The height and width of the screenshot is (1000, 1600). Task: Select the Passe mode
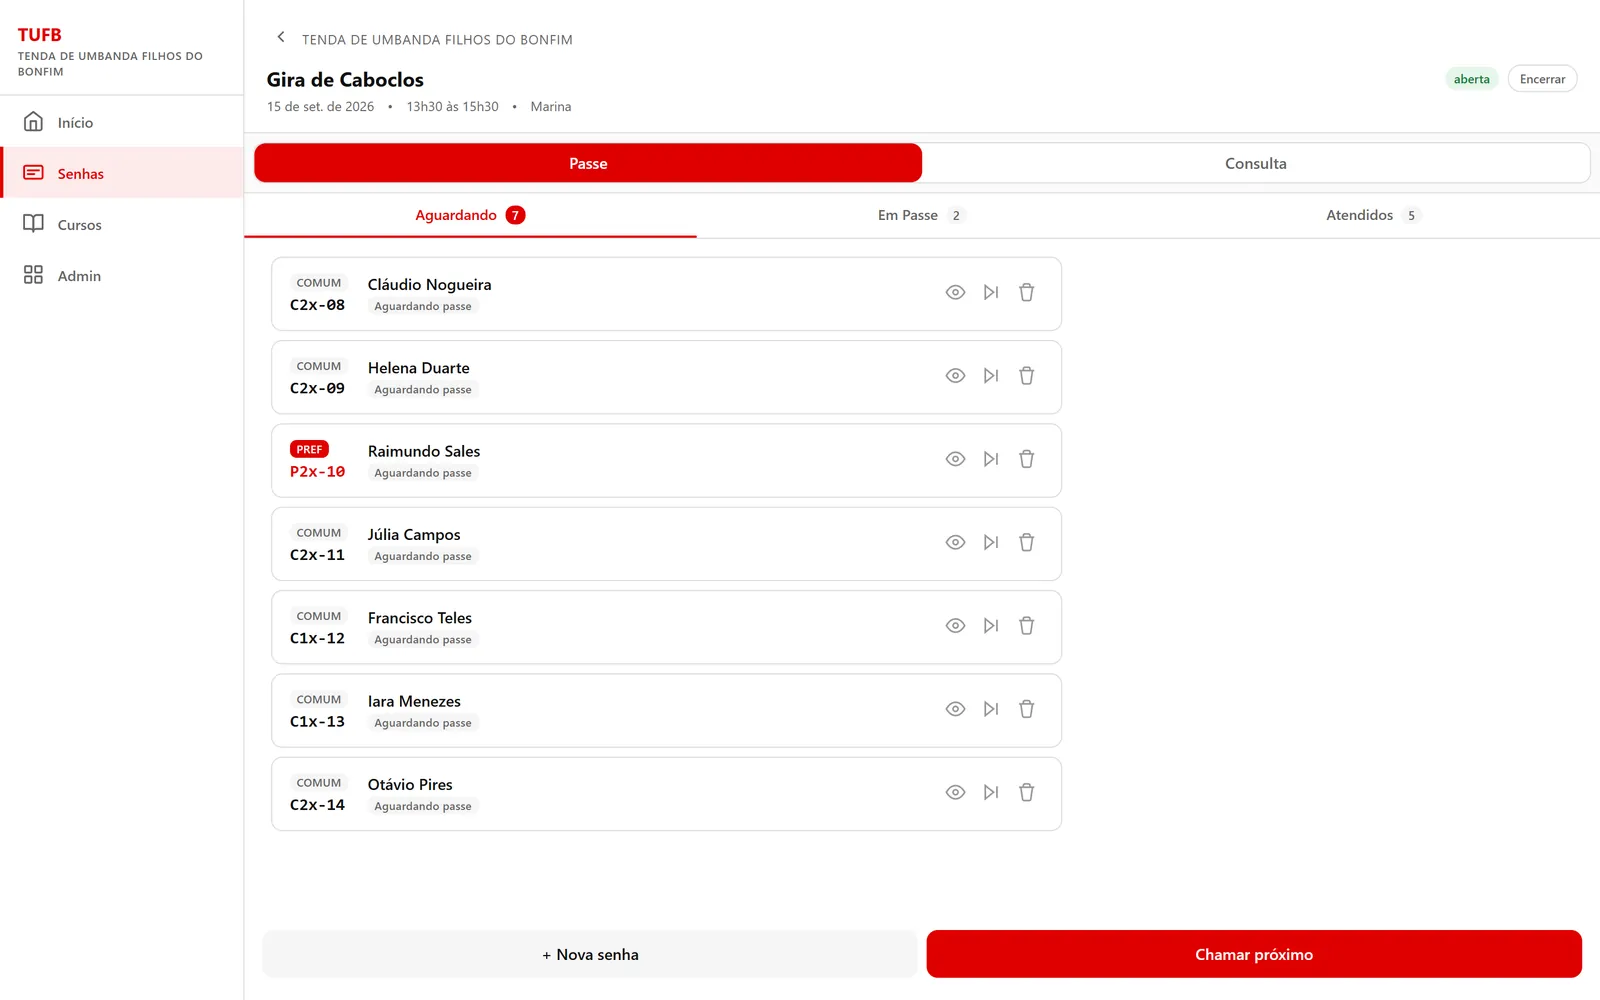[588, 163]
